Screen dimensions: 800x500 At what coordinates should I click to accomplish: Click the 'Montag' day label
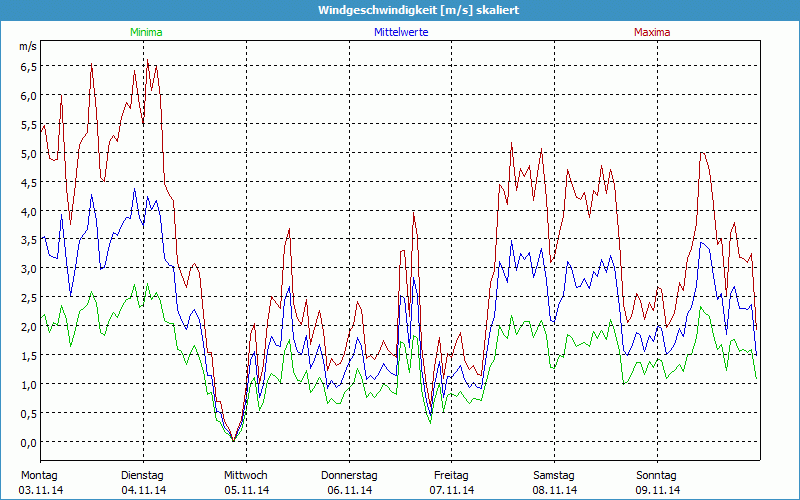[39, 476]
